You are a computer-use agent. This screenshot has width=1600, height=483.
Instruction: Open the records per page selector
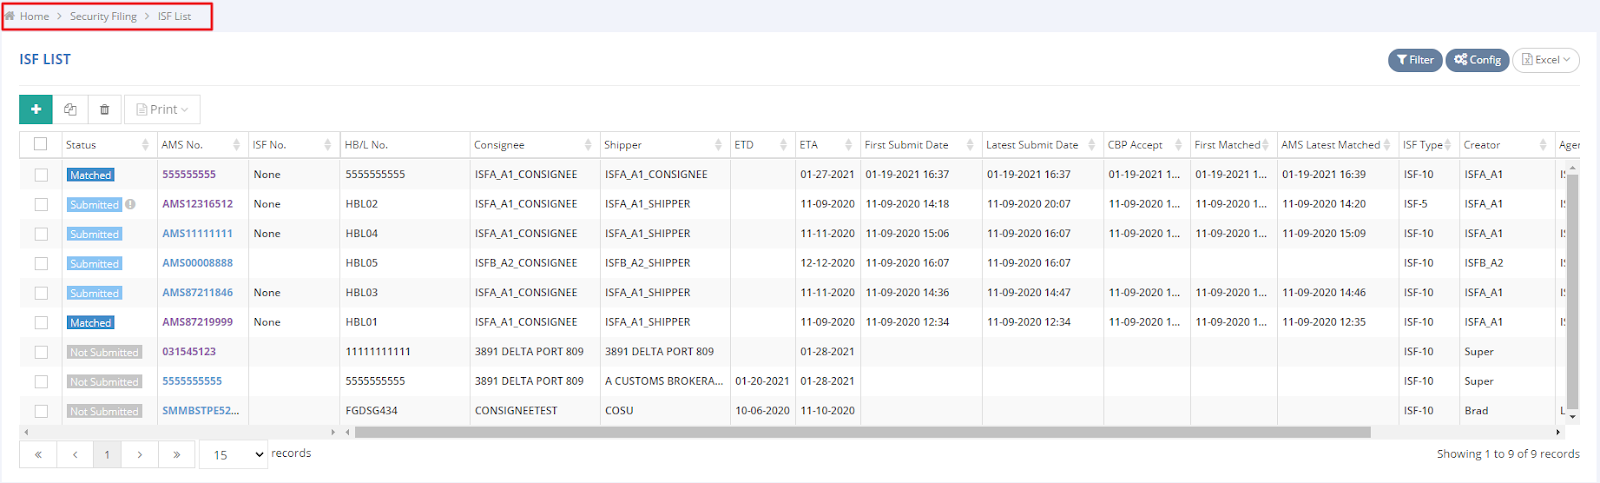(x=234, y=455)
